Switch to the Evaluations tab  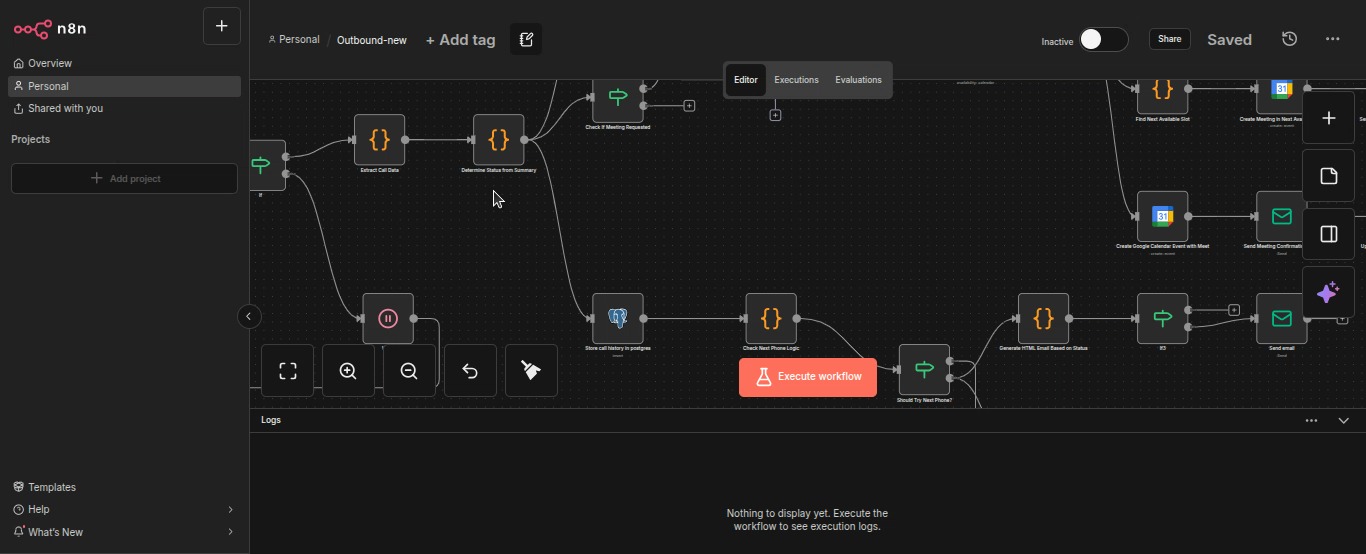(x=858, y=80)
